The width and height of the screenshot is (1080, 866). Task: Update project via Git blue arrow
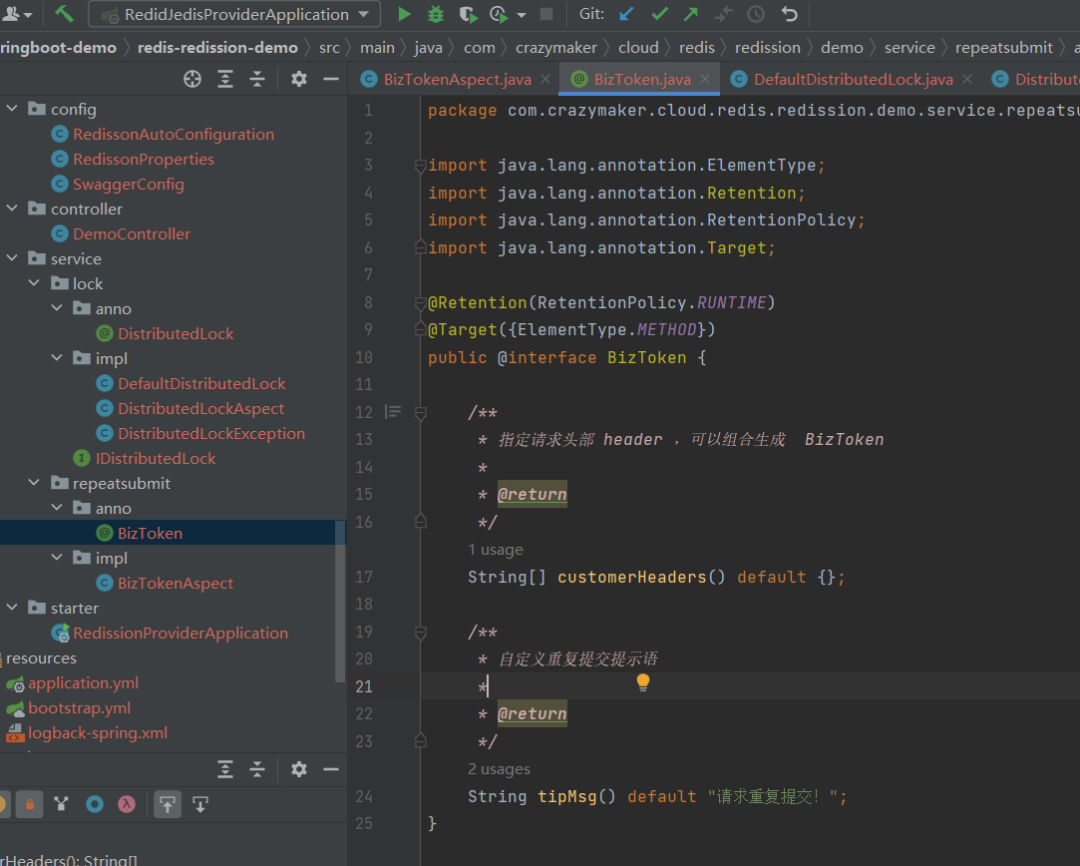pos(626,14)
